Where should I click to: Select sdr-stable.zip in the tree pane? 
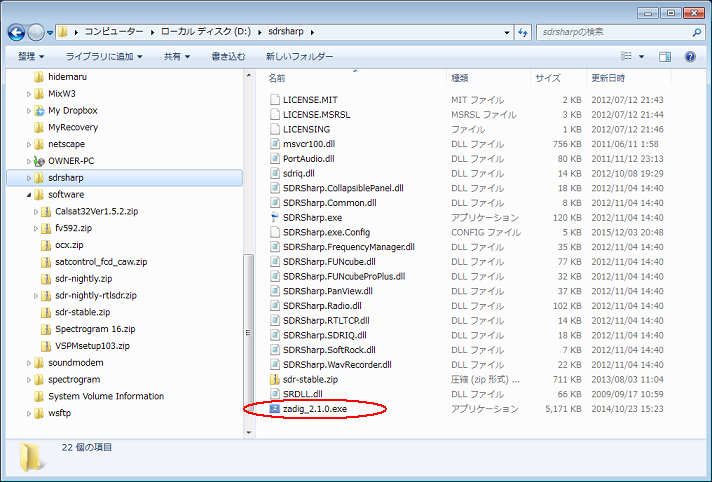coord(82,312)
